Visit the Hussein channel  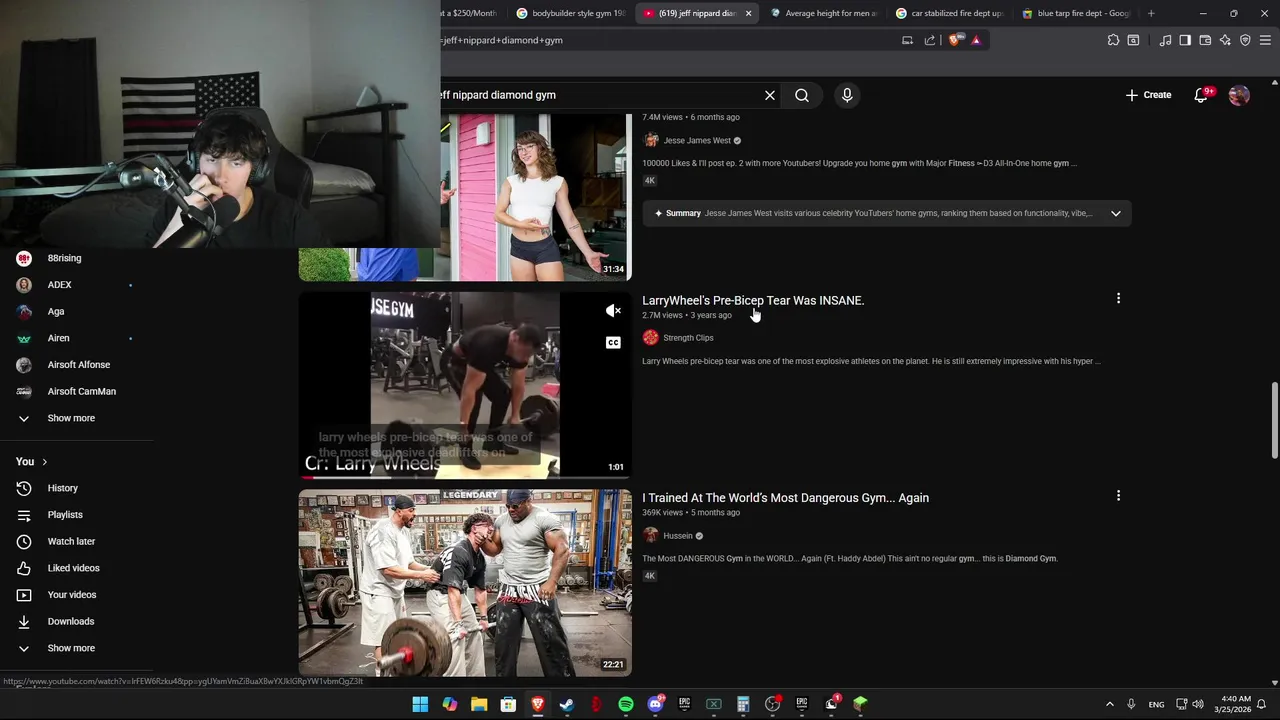[x=678, y=536]
